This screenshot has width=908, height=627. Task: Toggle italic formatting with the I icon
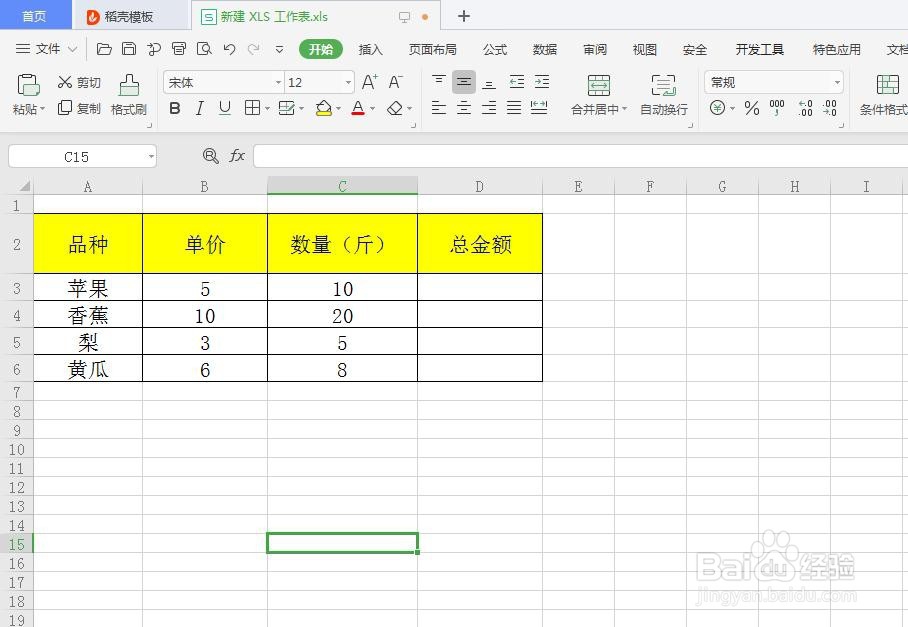click(197, 107)
